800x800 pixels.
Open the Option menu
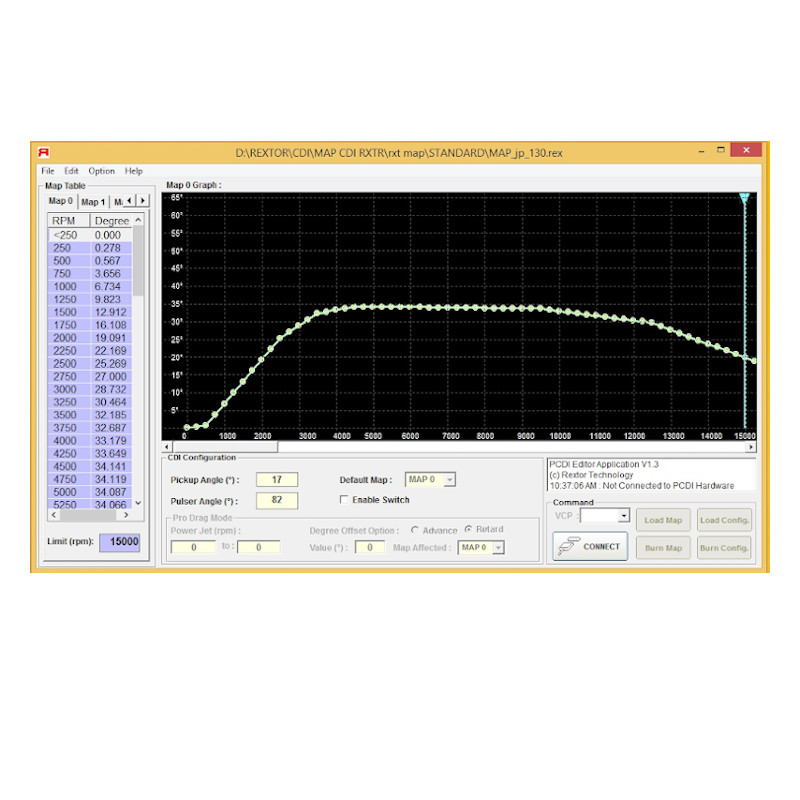click(x=101, y=171)
